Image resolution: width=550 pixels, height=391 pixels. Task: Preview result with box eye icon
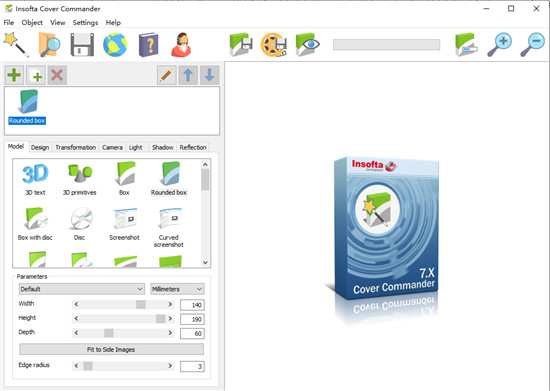pyautogui.click(x=307, y=45)
